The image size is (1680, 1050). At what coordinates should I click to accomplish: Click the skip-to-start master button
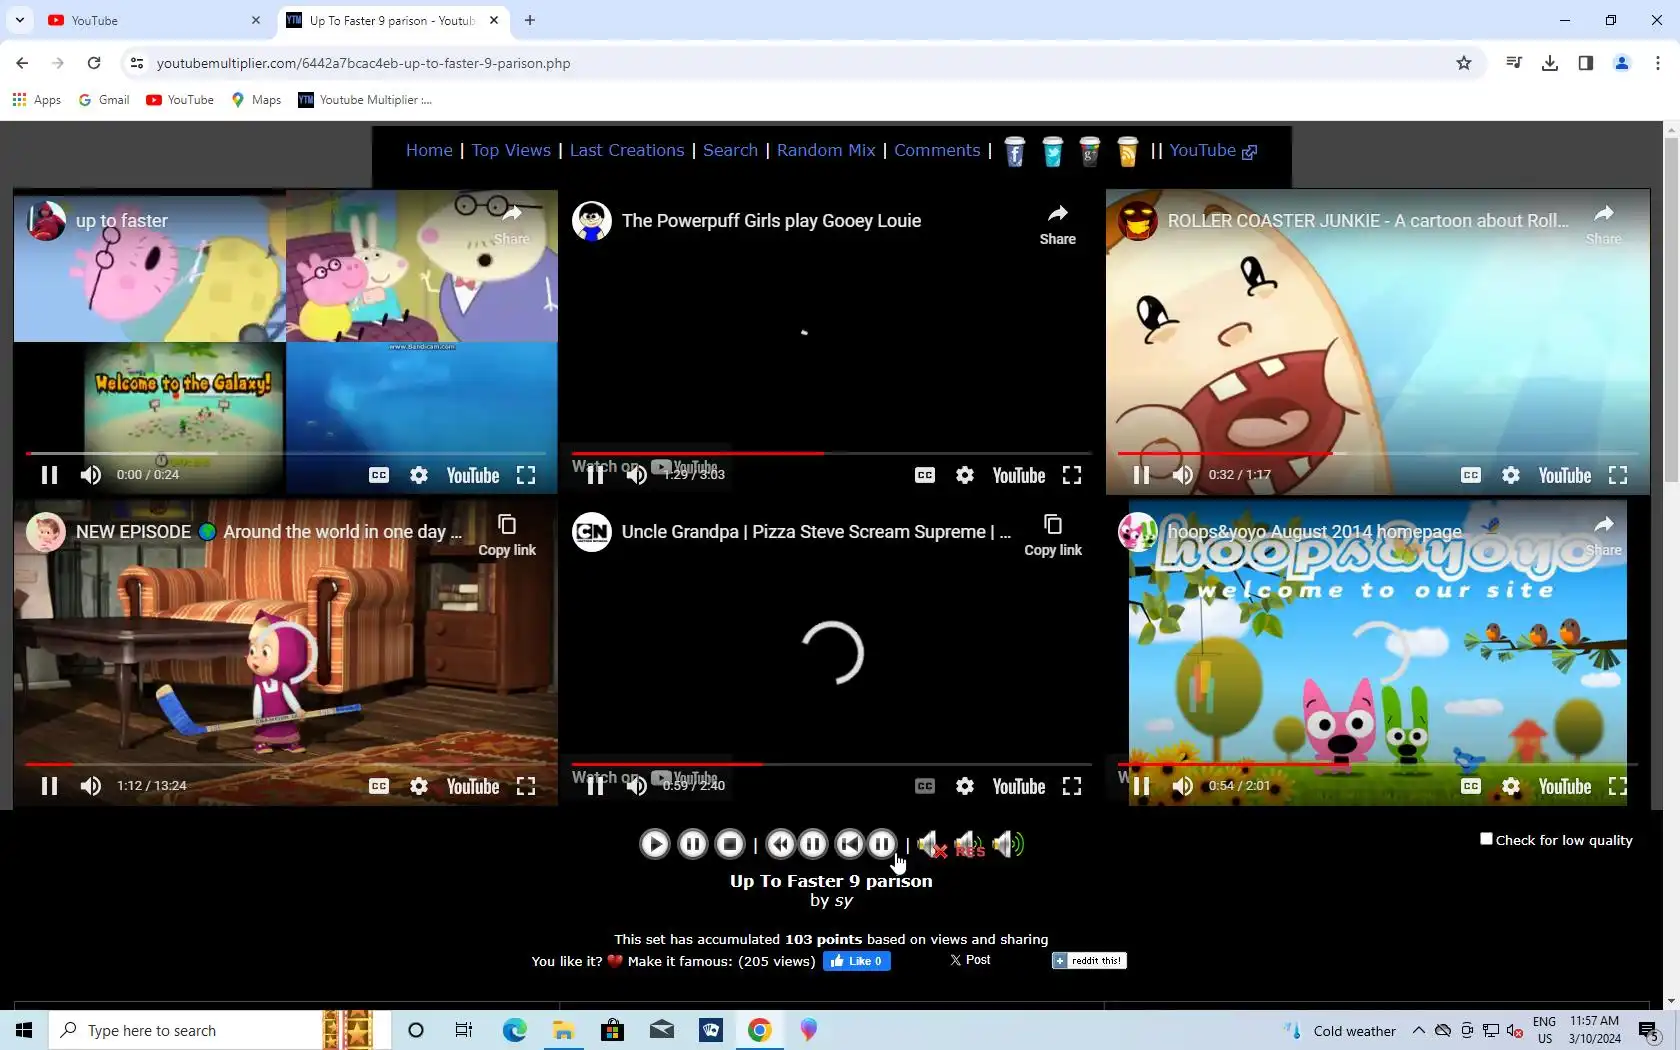point(849,844)
